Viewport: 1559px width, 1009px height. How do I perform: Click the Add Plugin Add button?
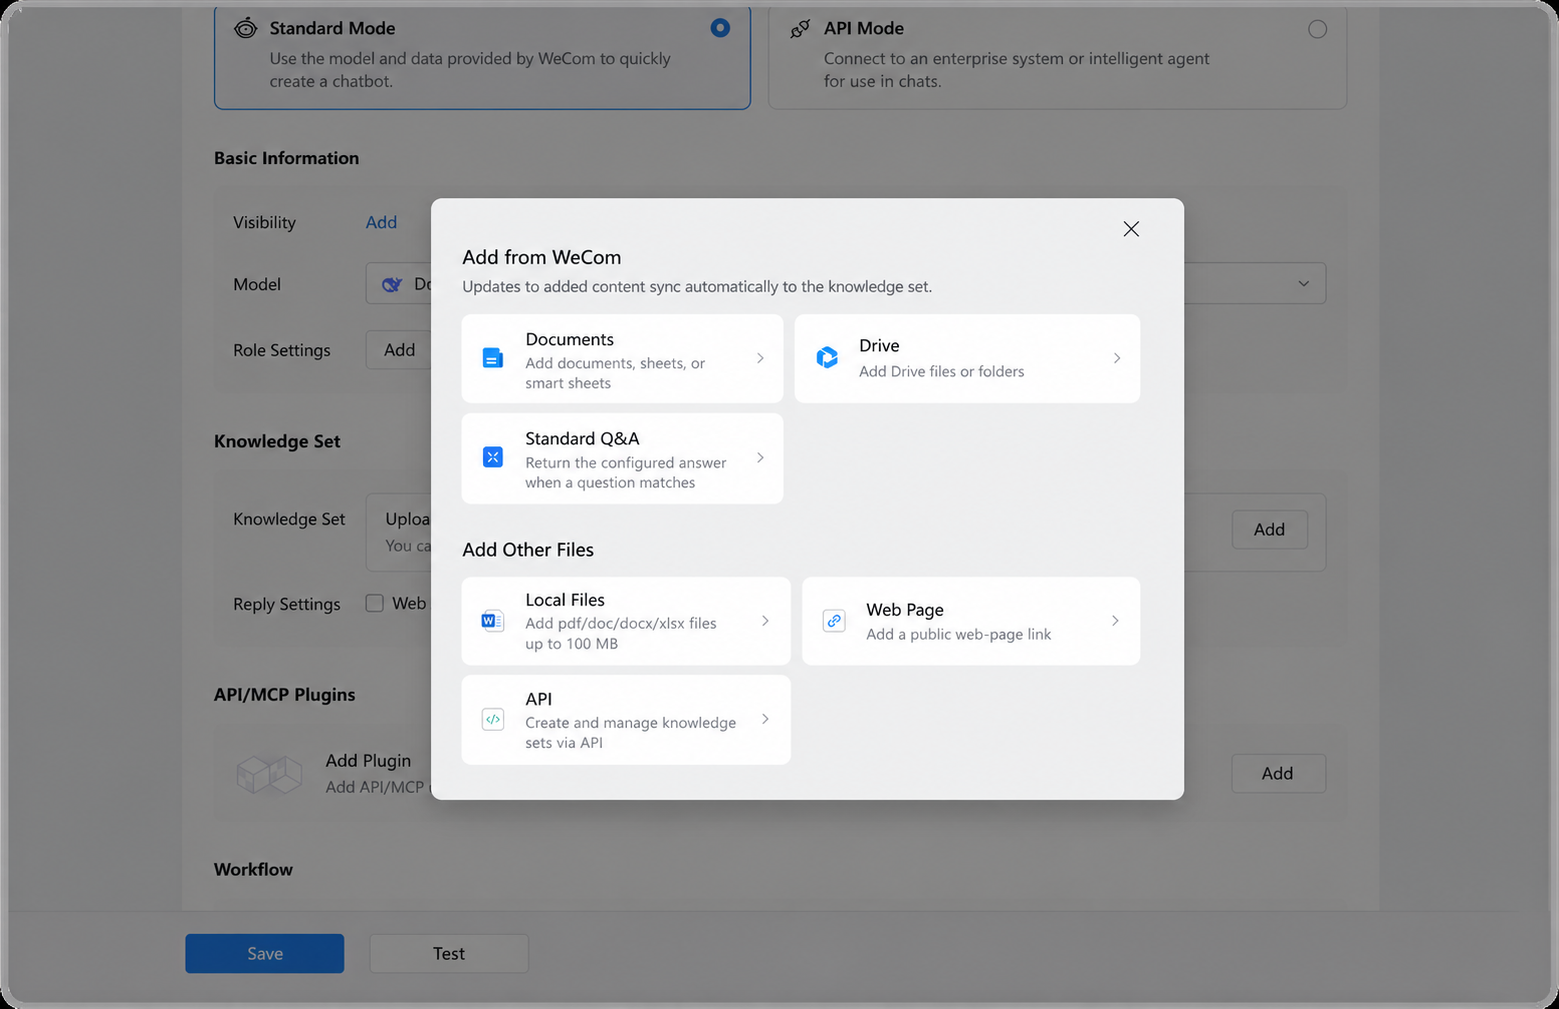[1277, 773]
